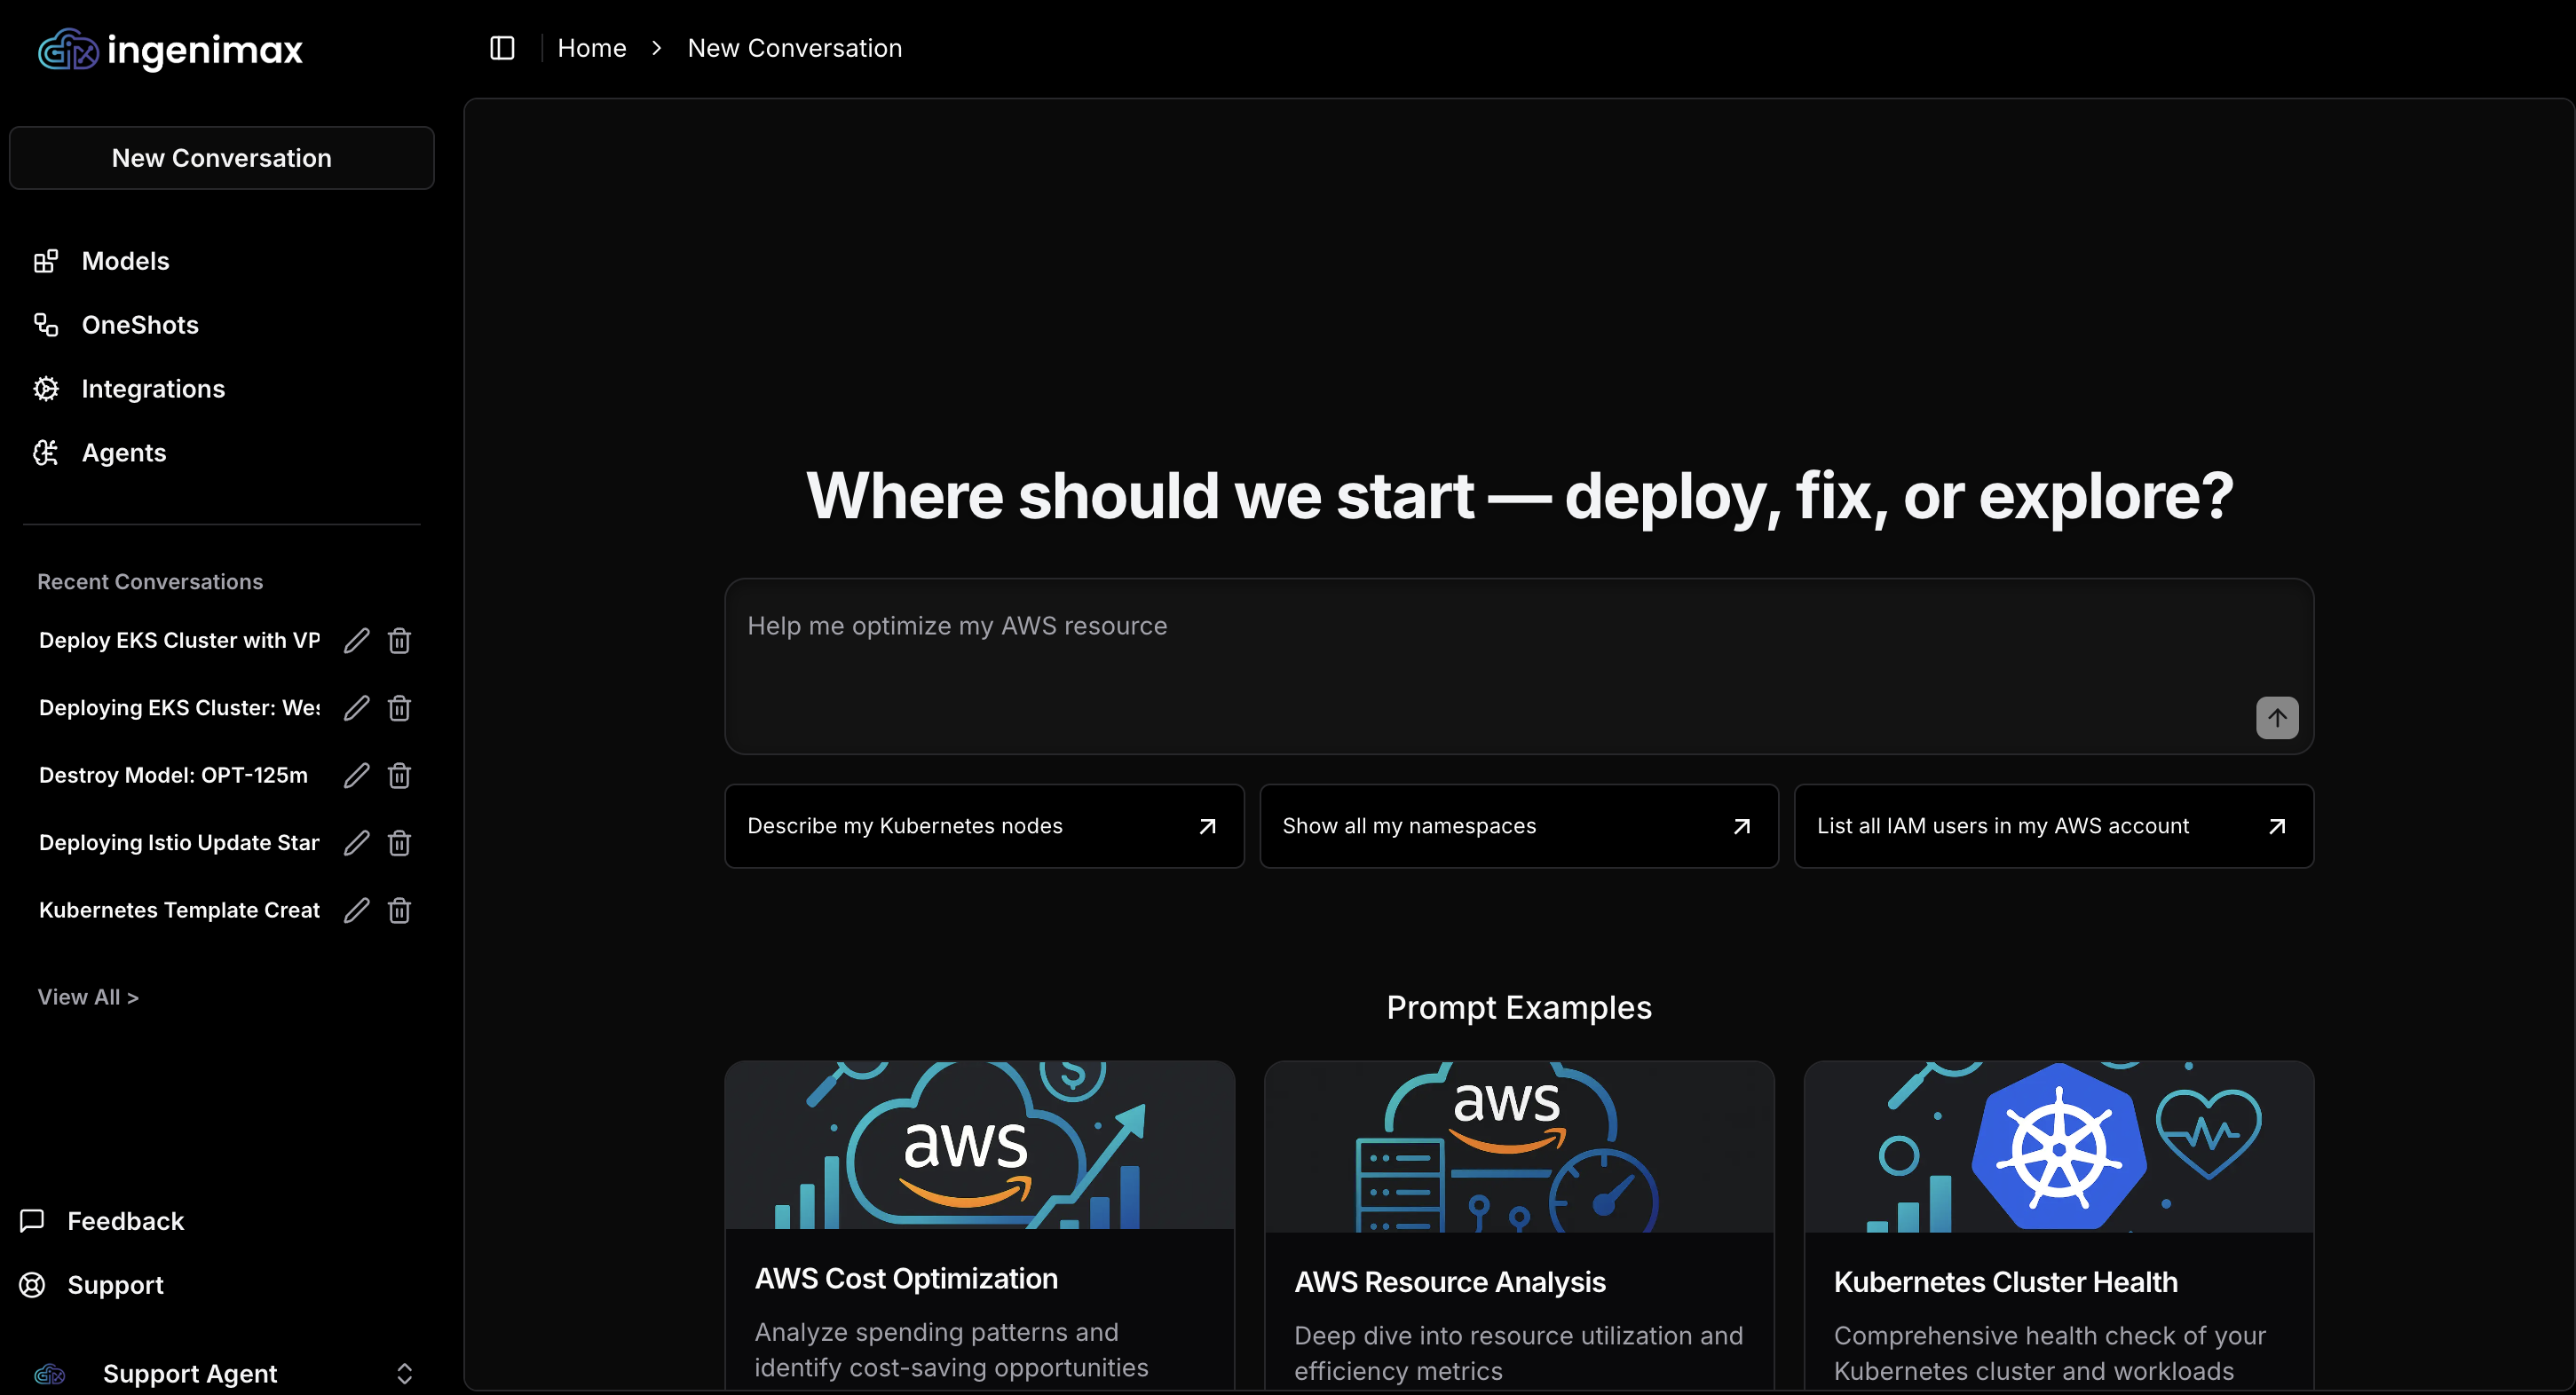Click the send arrow button
This screenshot has width=2576, height=1395.
coord(2276,717)
